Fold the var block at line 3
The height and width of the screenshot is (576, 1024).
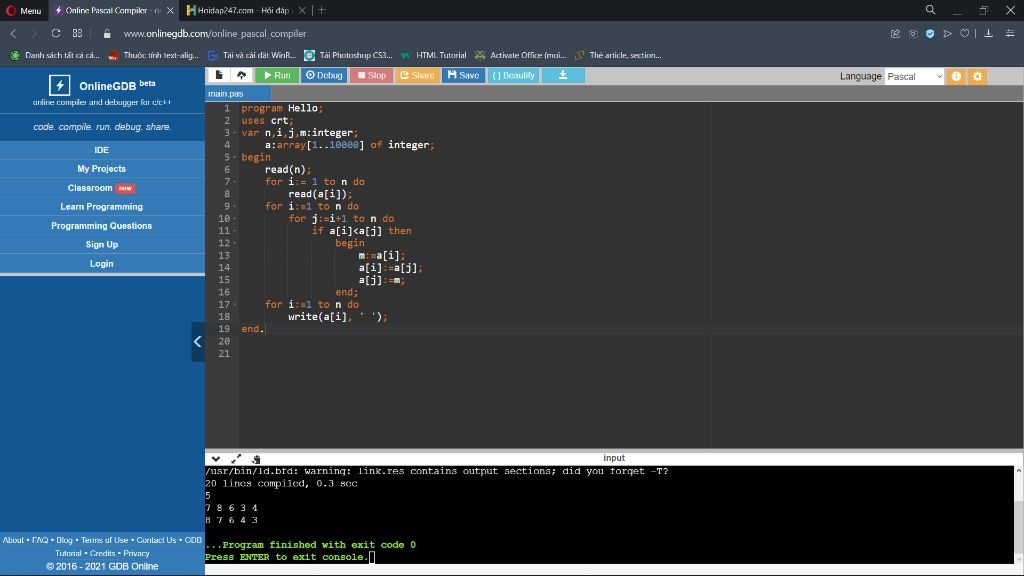click(234, 133)
